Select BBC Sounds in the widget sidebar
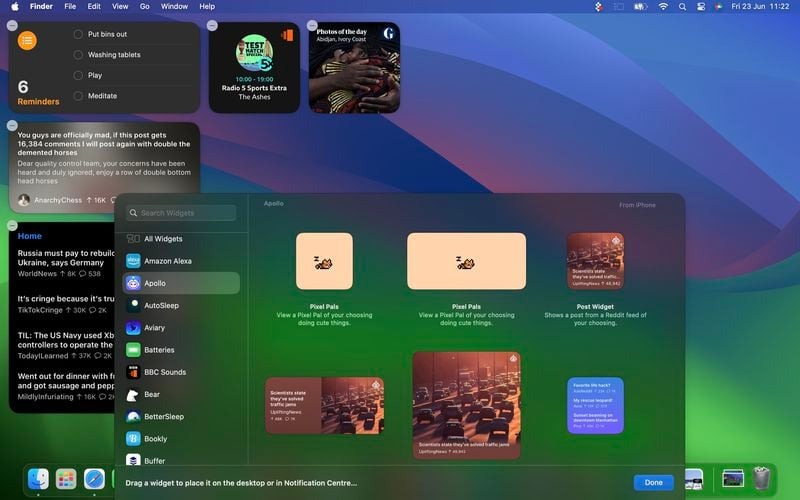This screenshot has height=500, width=800. [181, 372]
